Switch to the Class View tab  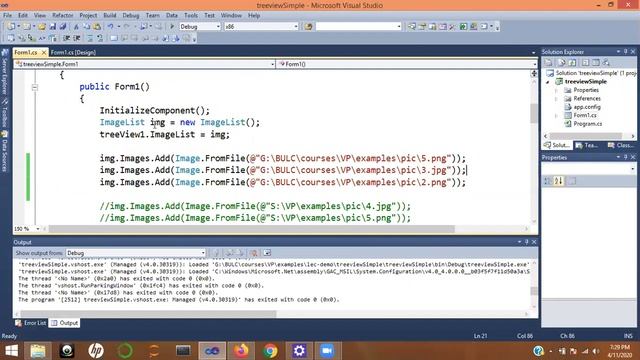620,145
